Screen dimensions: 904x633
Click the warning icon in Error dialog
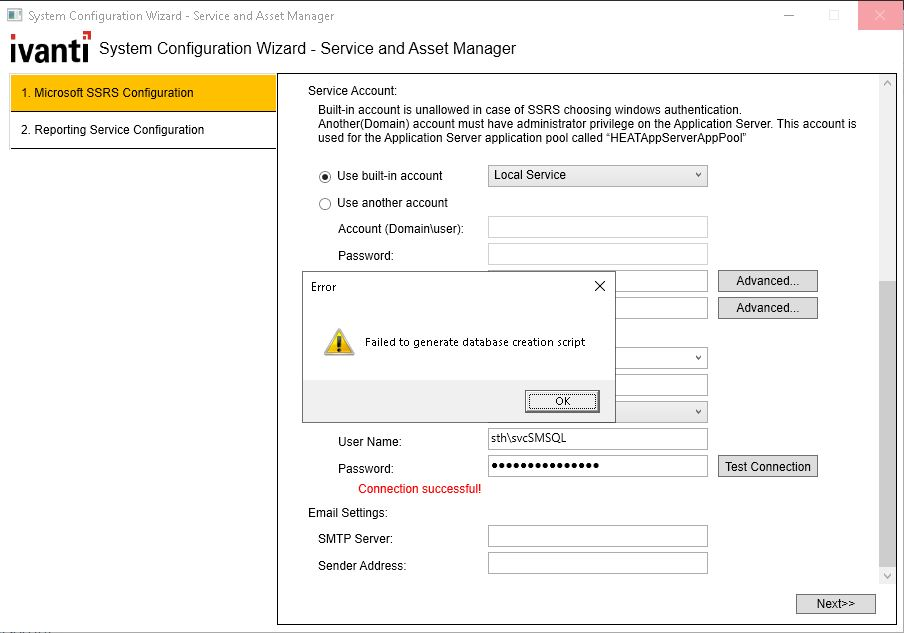339,342
